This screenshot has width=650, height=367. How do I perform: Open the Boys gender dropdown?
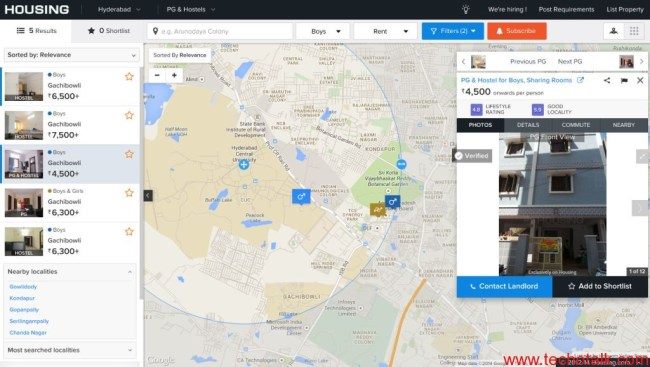323,31
